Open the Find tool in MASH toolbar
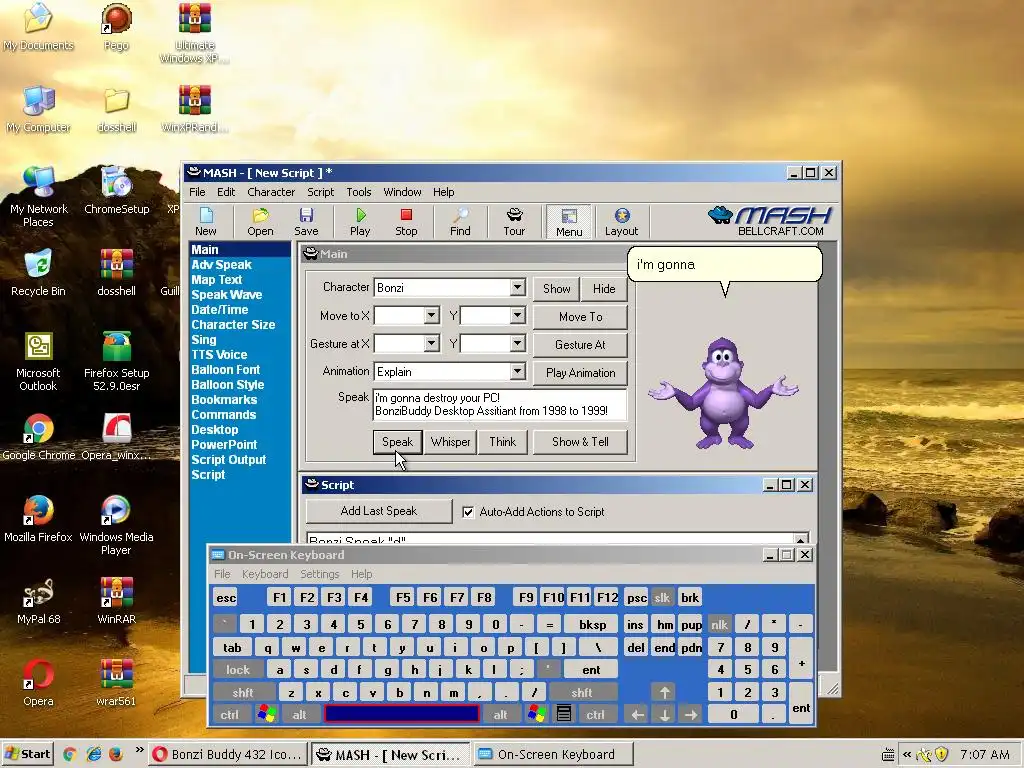 [x=460, y=221]
